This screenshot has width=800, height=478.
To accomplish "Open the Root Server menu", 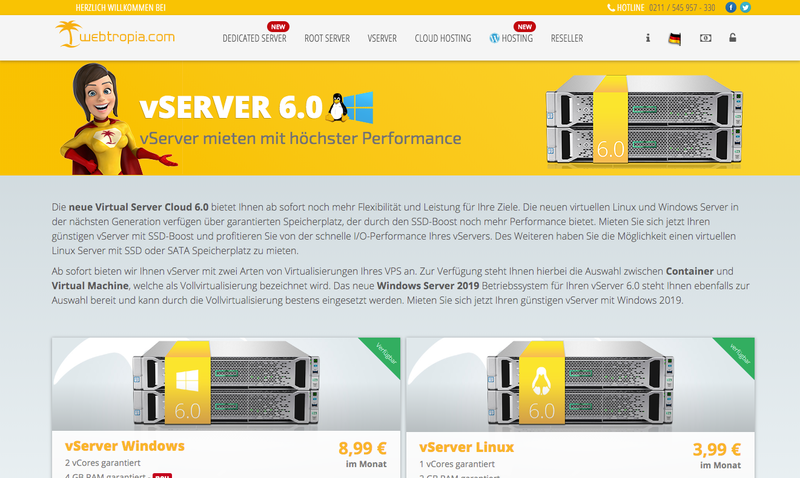I will click(327, 38).
